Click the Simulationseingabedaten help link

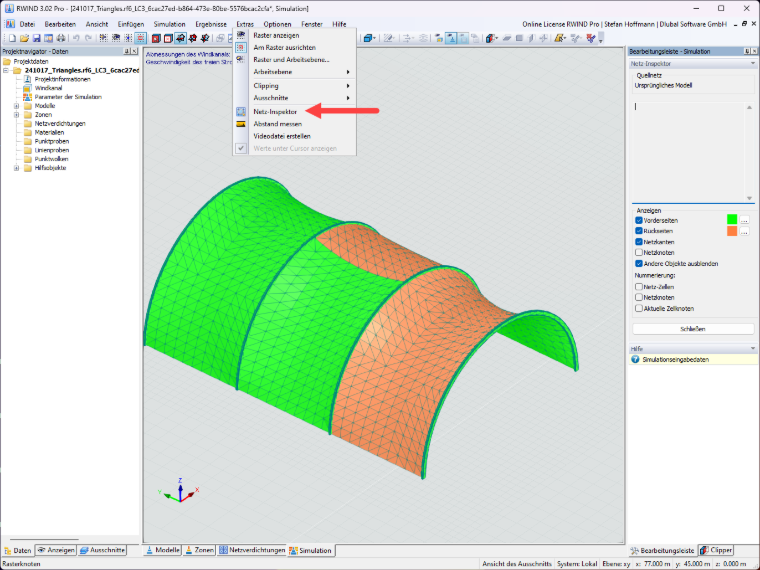675,360
